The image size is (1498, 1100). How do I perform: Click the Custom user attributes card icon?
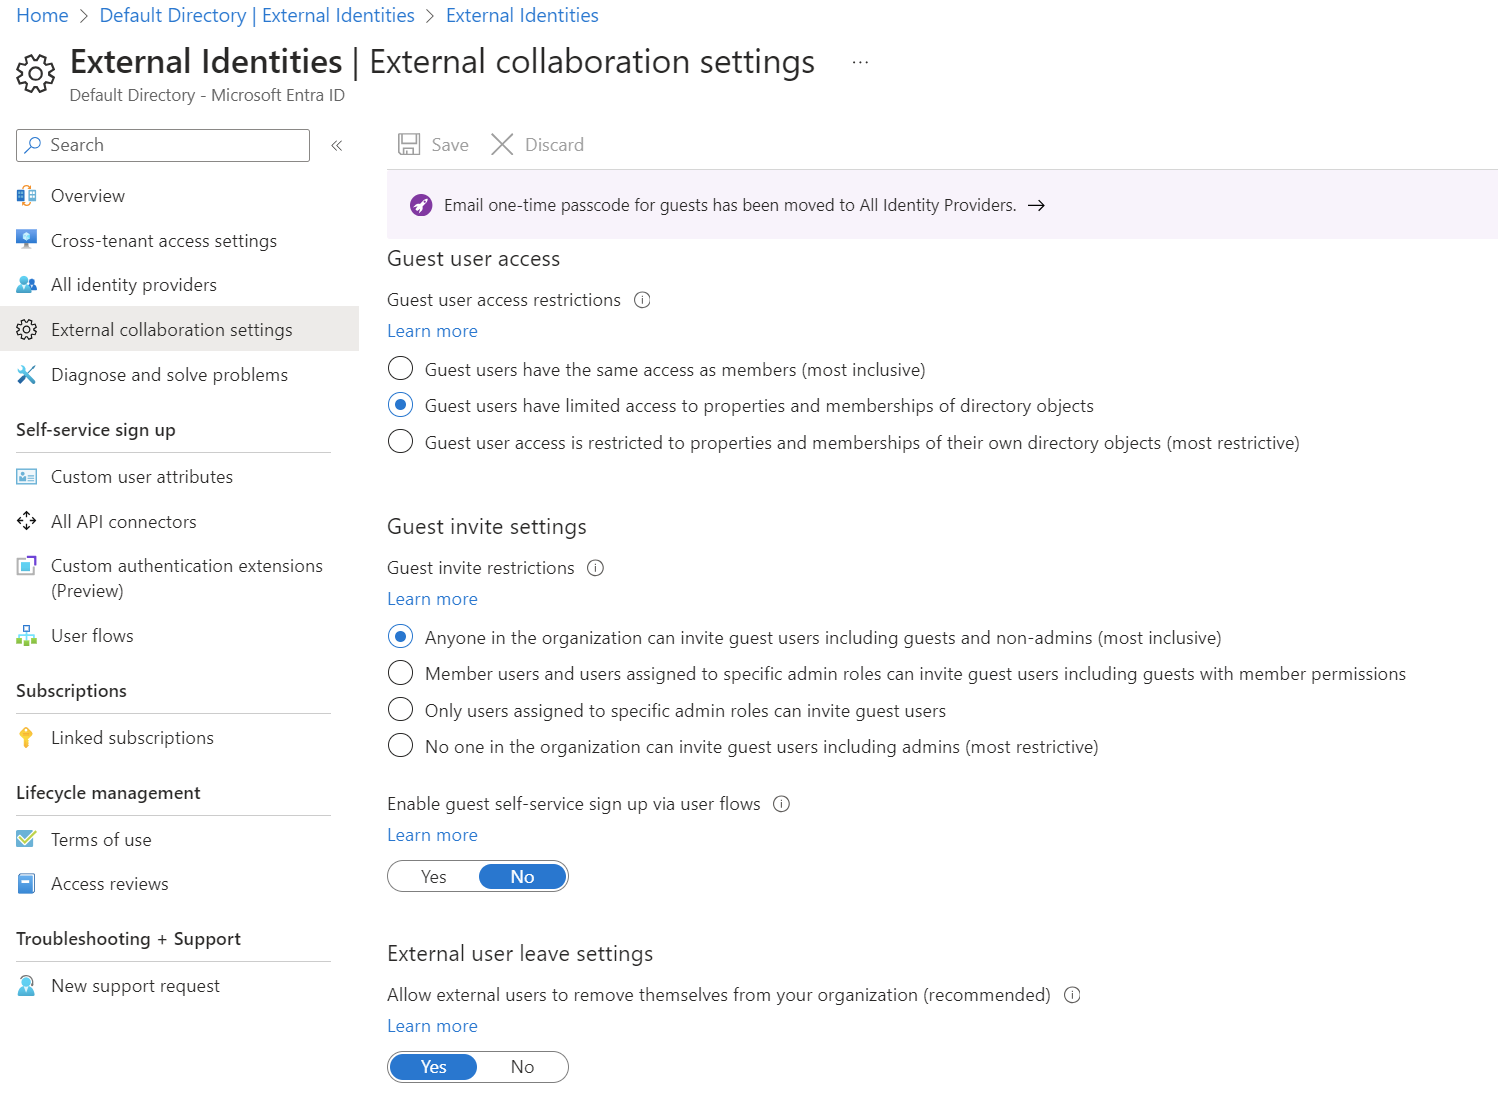pos(27,477)
